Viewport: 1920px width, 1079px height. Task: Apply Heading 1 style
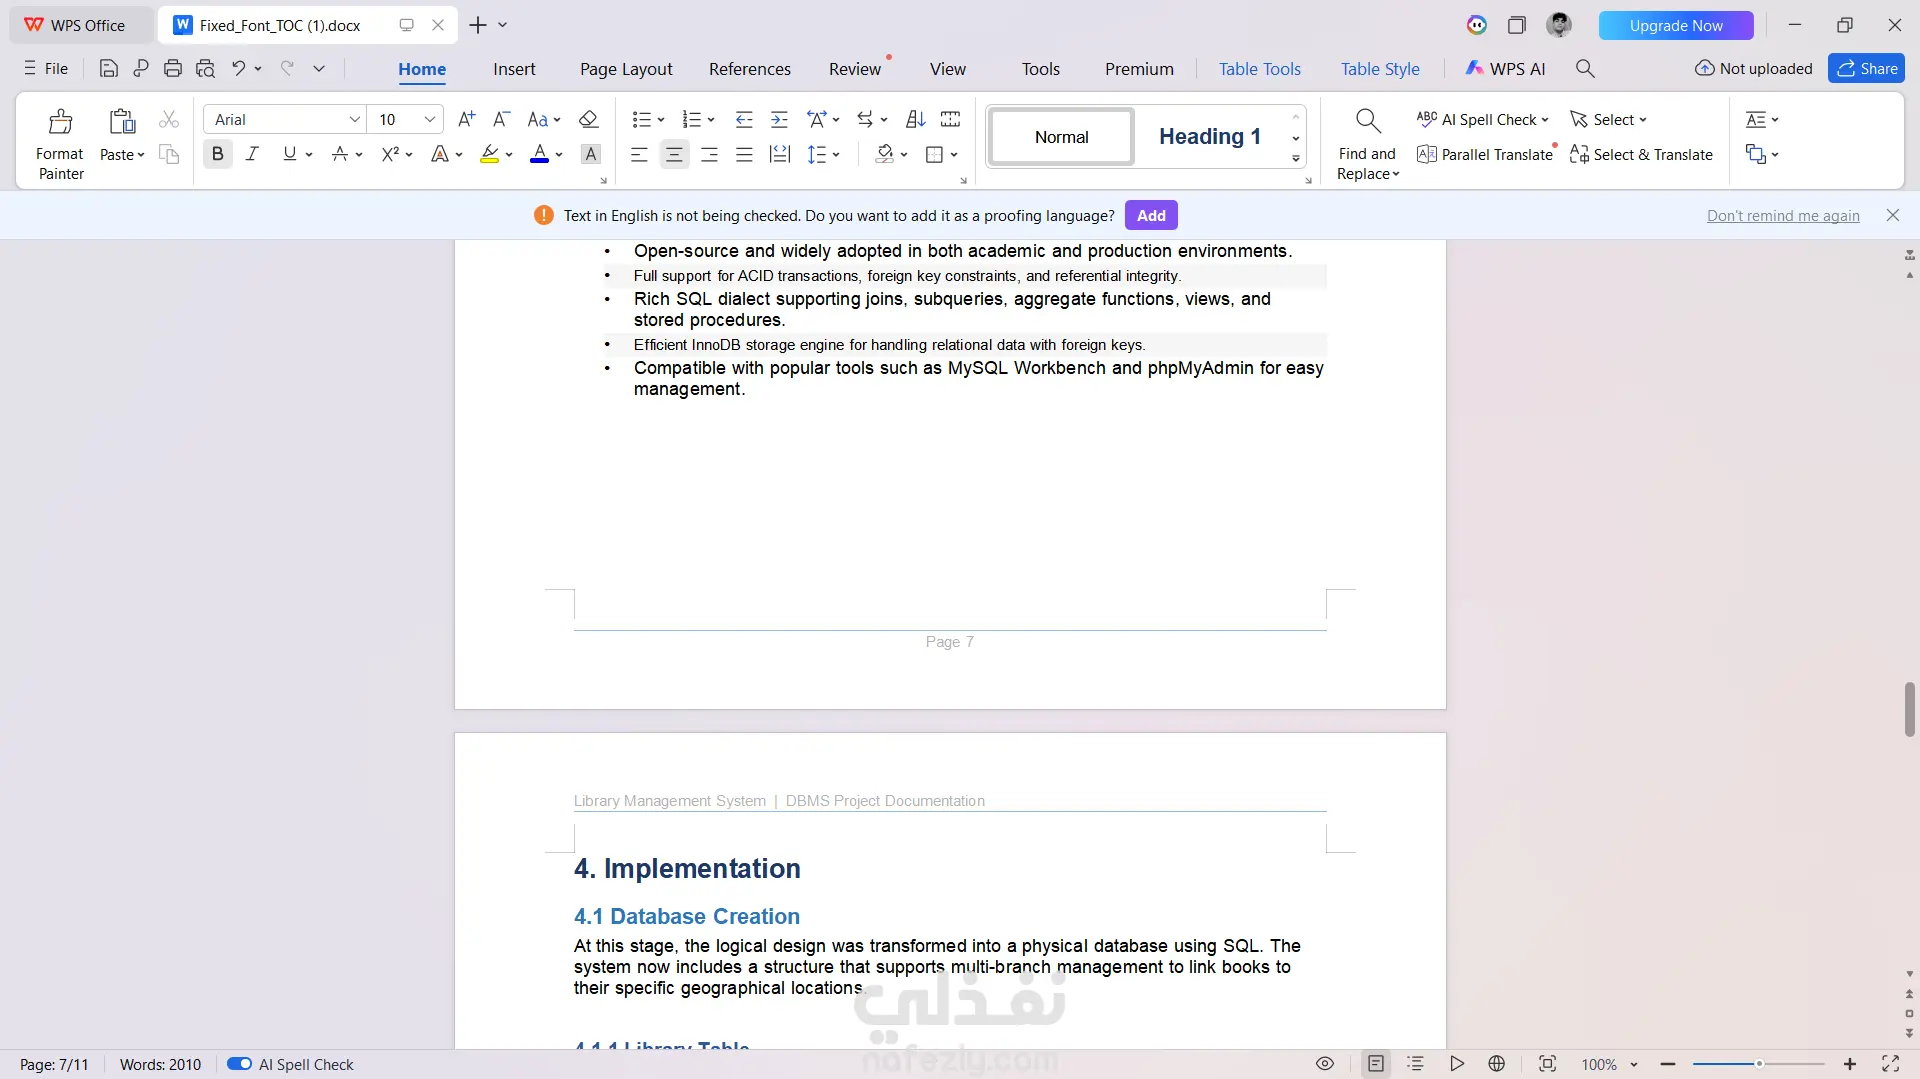point(1209,136)
